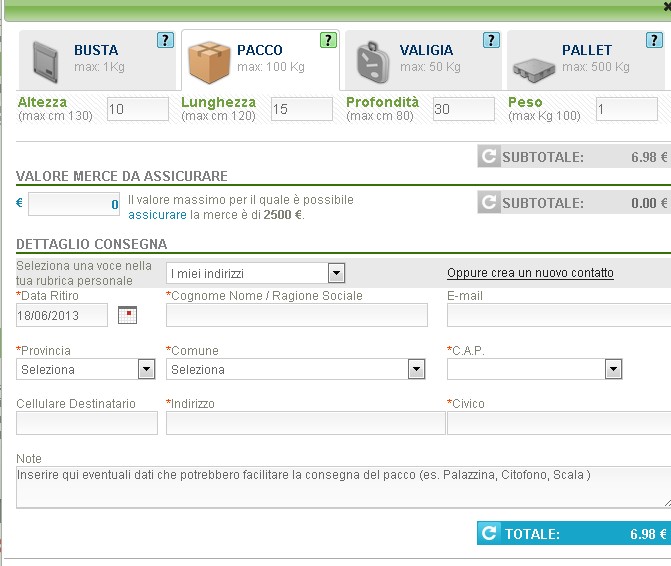Click the Profondità input field

(464, 109)
